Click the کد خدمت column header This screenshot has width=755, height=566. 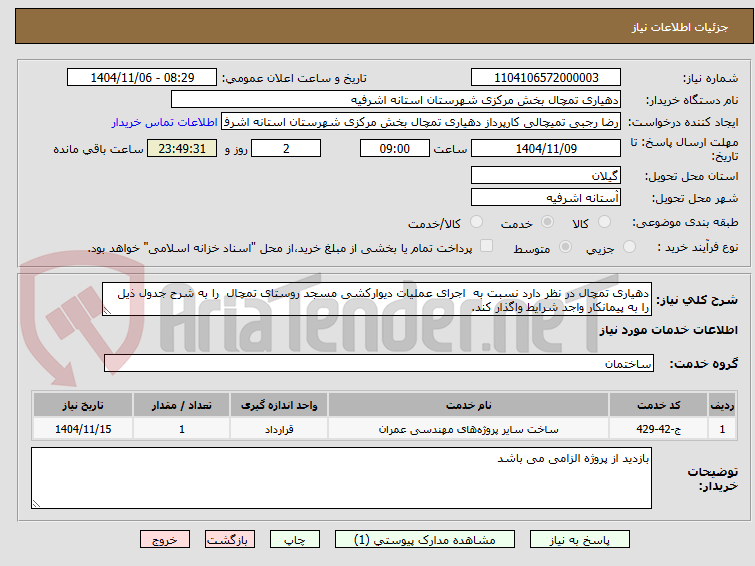[658, 406]
